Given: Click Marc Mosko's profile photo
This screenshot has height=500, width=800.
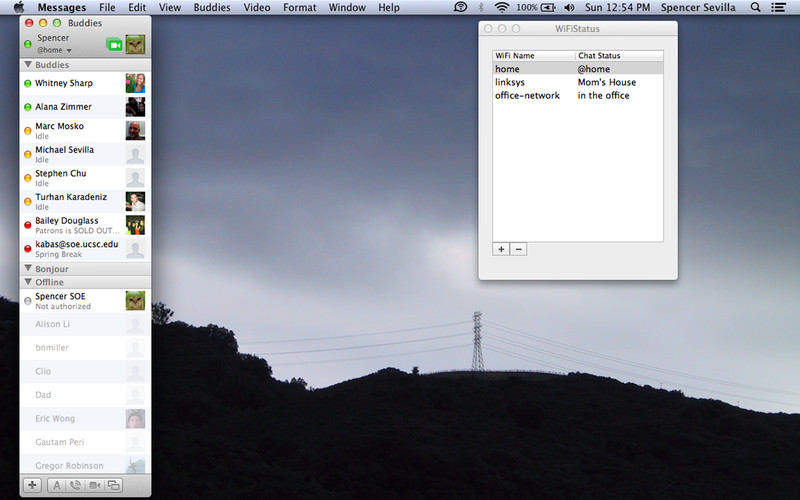Looking at the screenshot, I should pyautogui.click(x=135, y=130).
